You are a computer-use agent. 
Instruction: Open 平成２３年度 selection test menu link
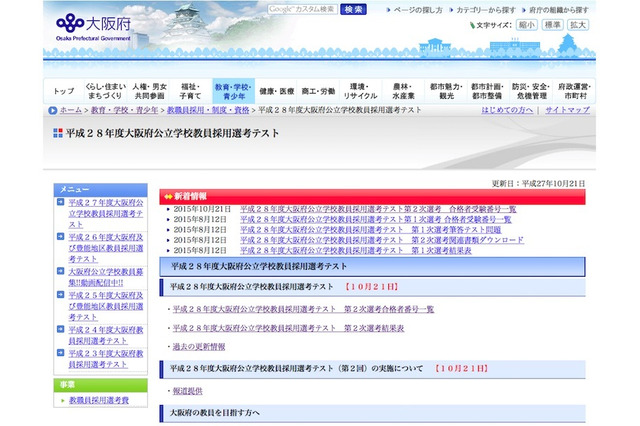tap(106, 359)
